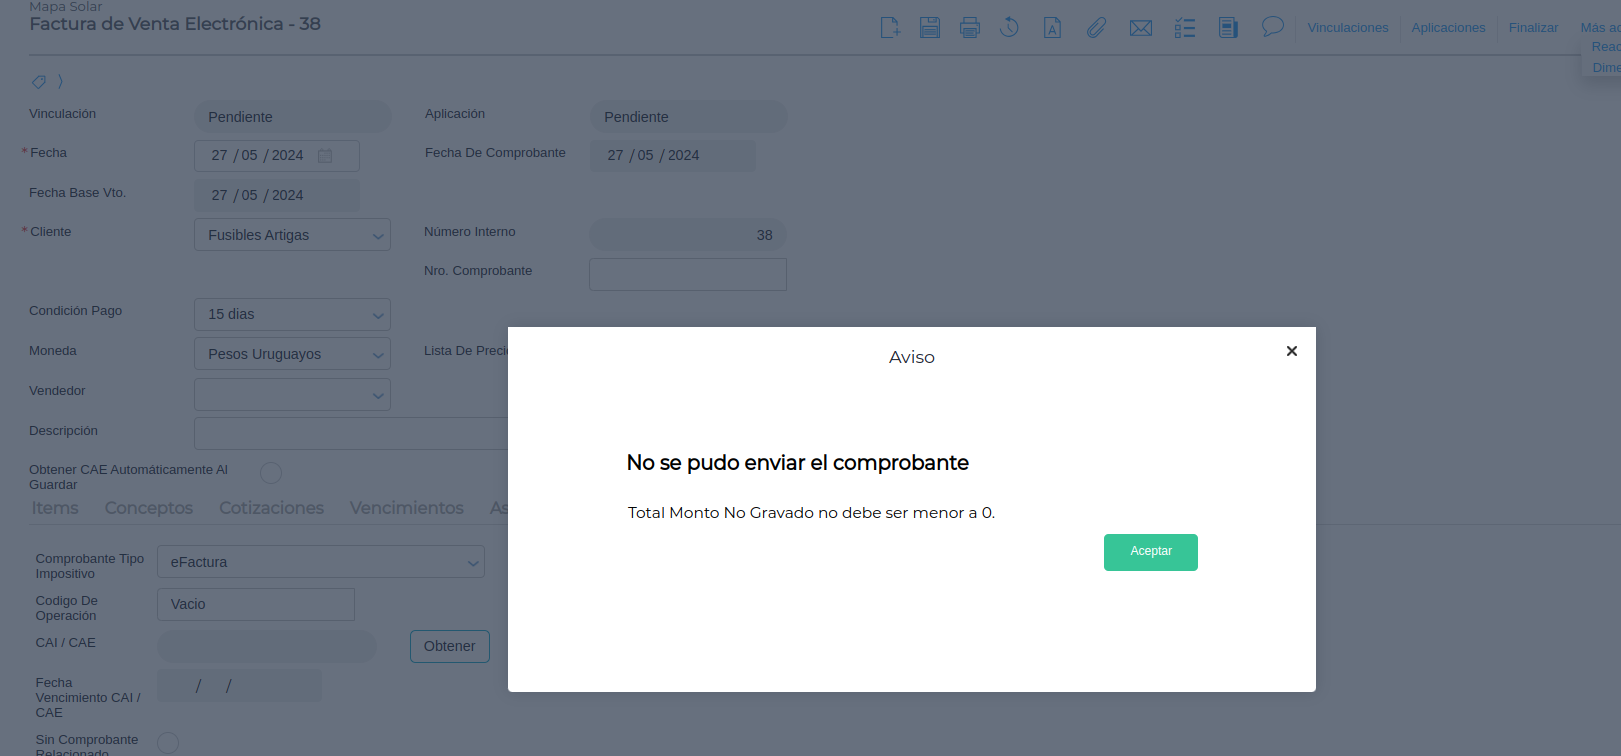Open the Cliente dropdown showing Fusibles Artigas
The height and width of the screenshot is (756, 1621).
pos(292,235)
